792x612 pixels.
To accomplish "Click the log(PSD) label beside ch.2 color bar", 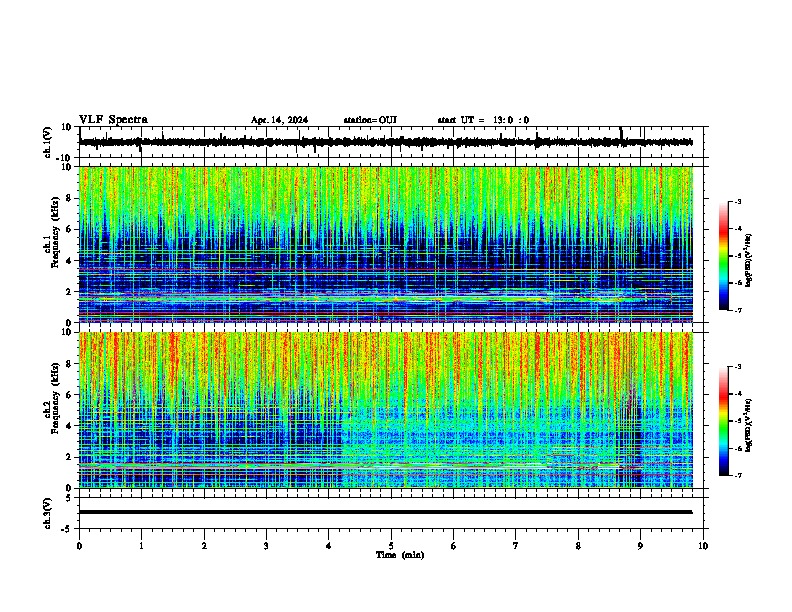I will (749, 425).
